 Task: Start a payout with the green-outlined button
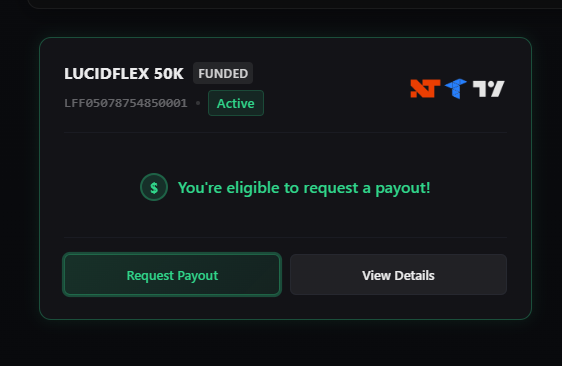coord(172,275)
